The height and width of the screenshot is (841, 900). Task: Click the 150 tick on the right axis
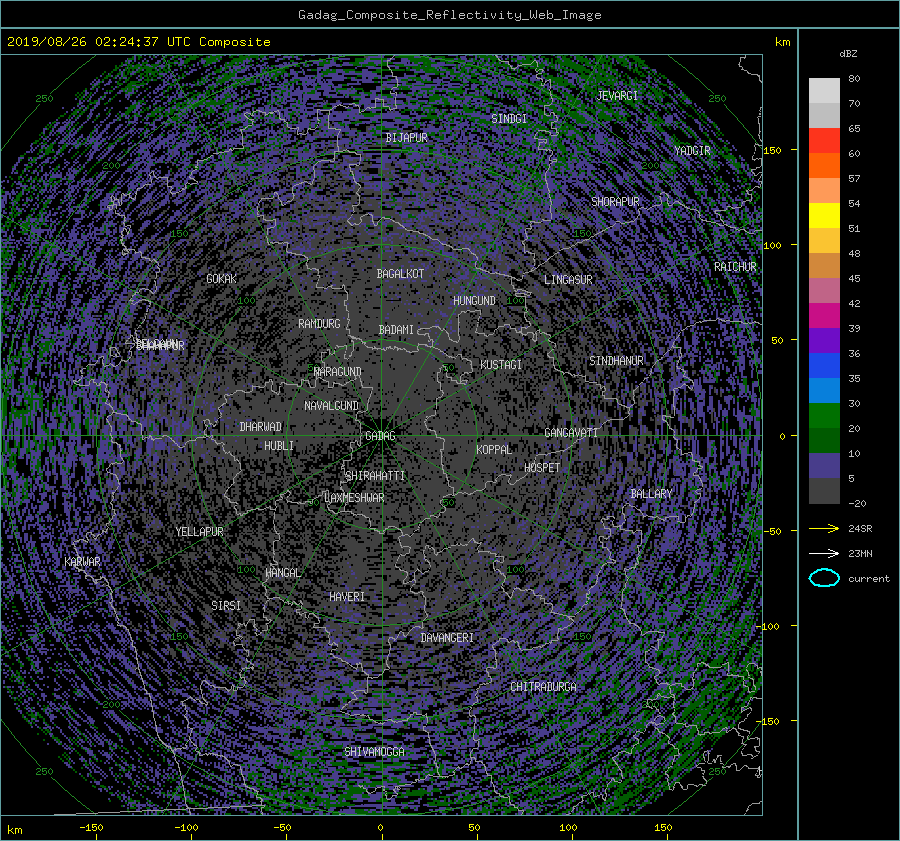[x=772, y=150]
